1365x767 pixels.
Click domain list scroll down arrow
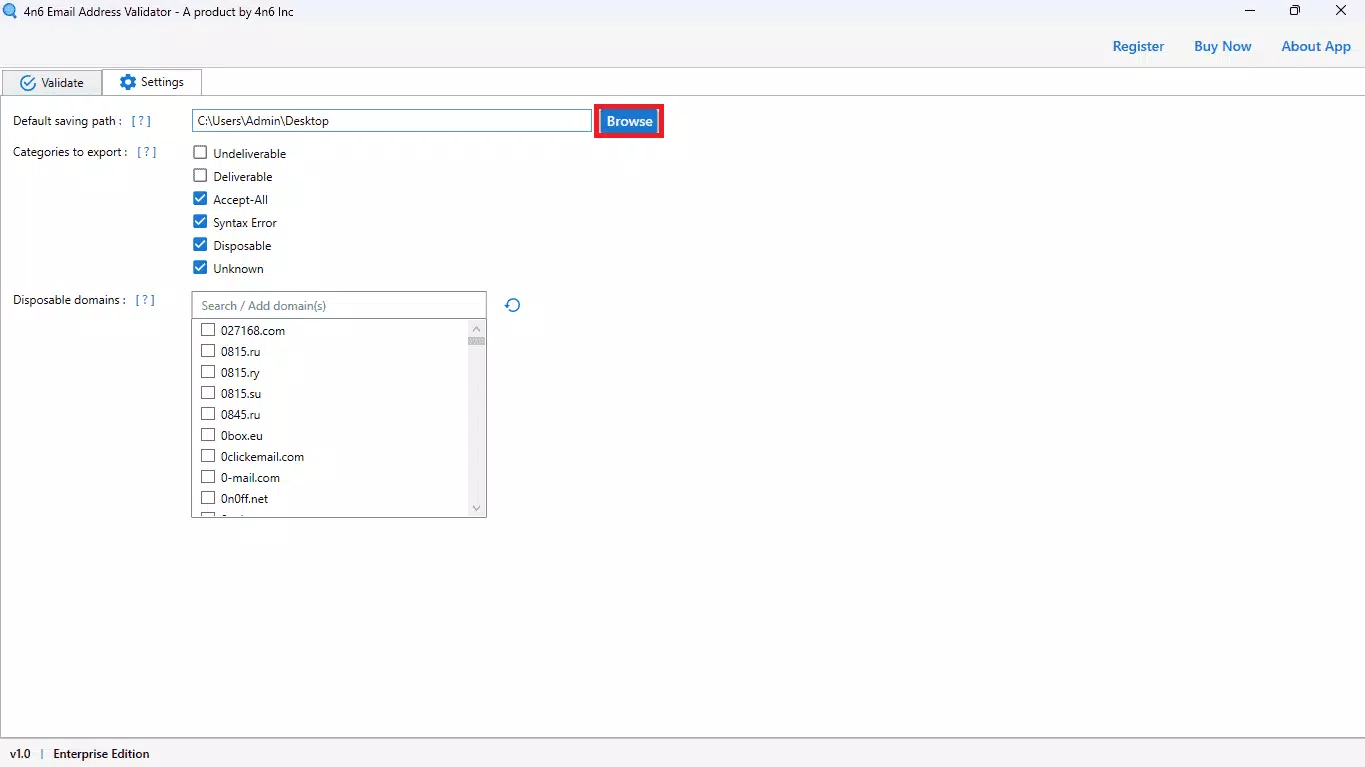[476, 508]
